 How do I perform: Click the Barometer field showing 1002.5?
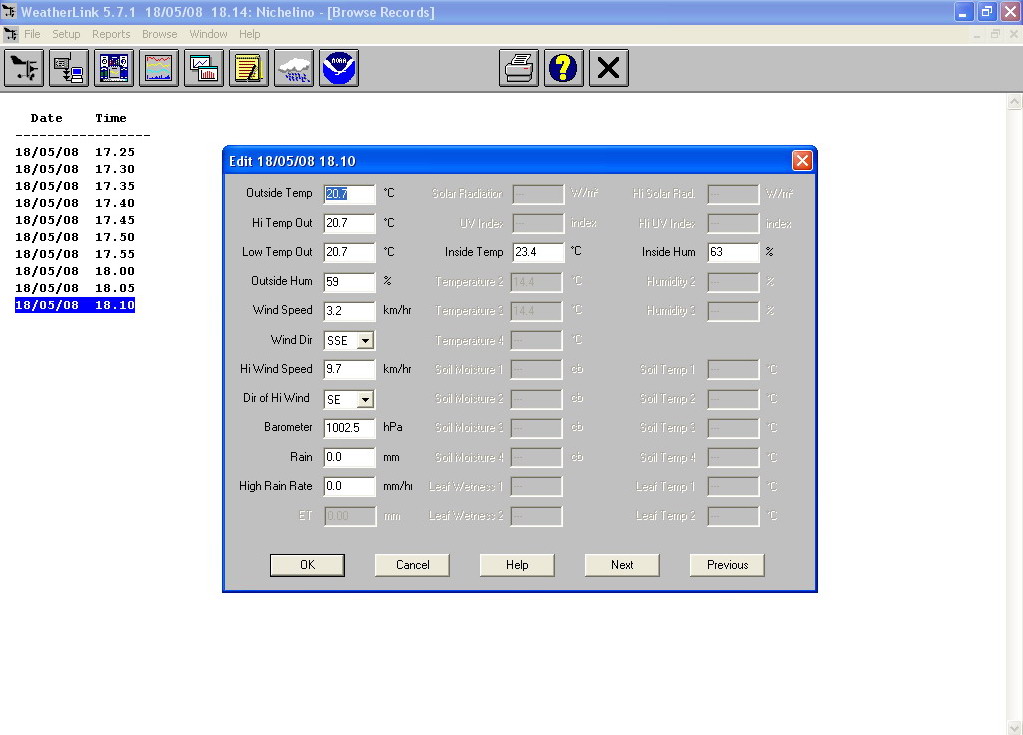(x=350, y=428)
